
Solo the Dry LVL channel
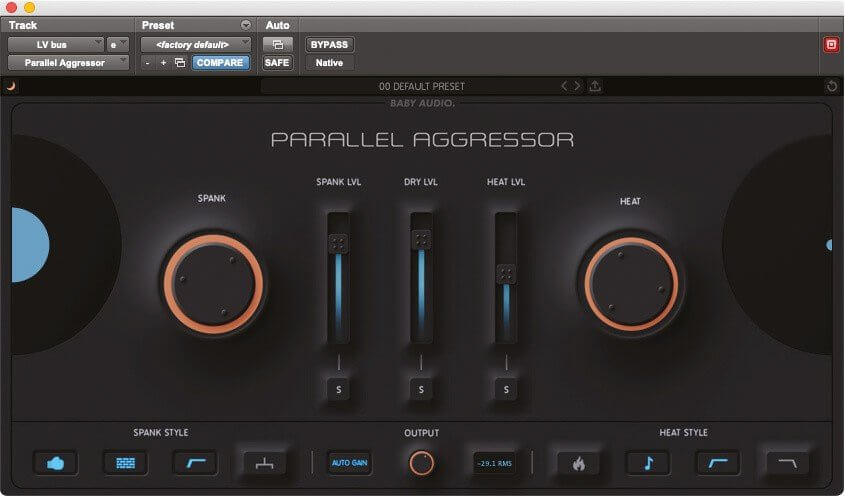click(421, 389)
